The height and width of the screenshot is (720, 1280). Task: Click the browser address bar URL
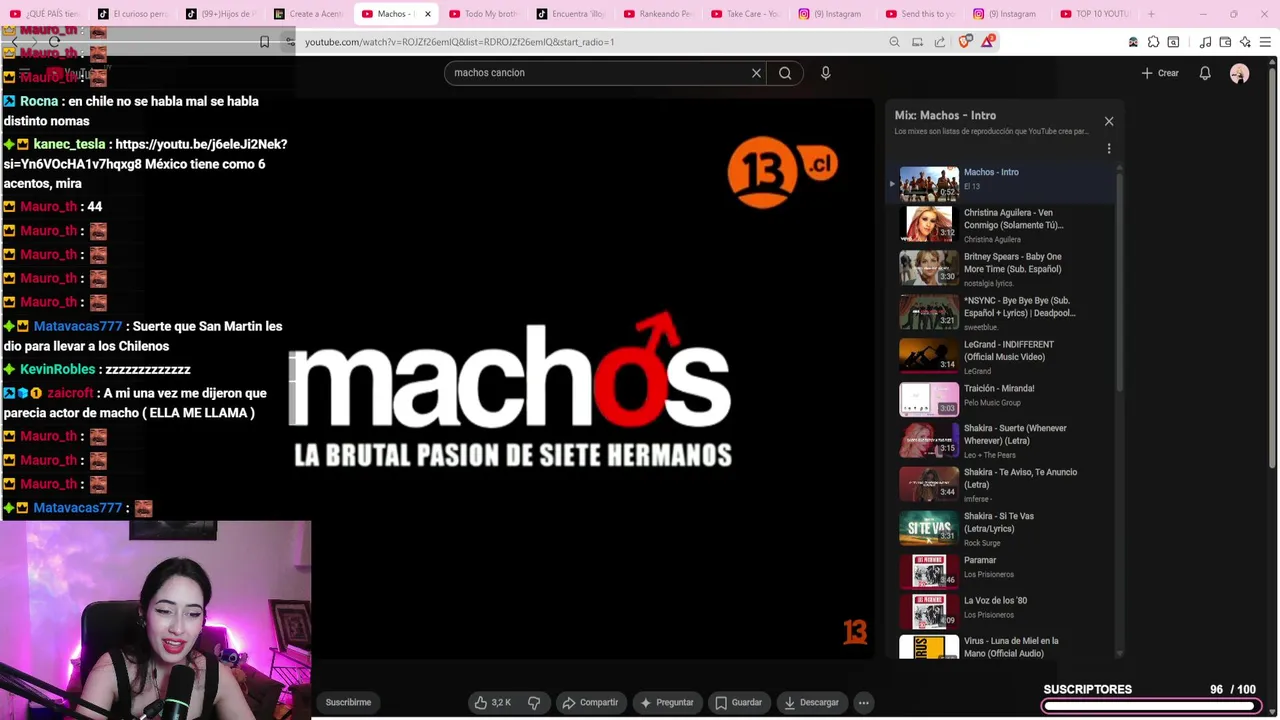pyautogui.click(x=460, y=42)
